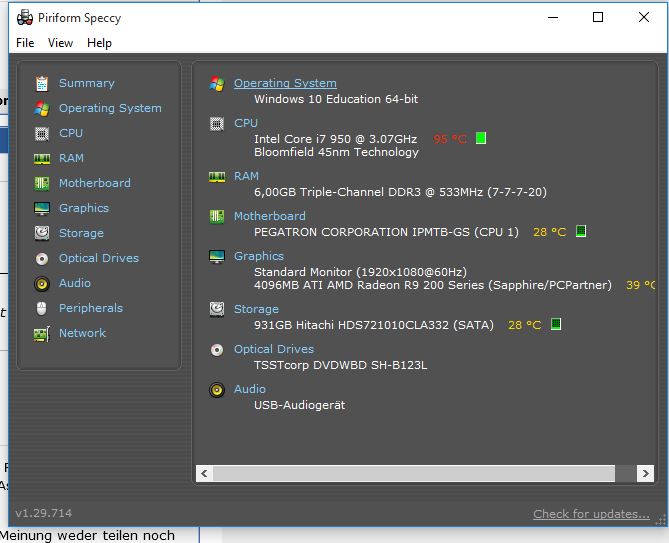This screenshot has width=669, height=543.
Task: Click the Audio heading in summary pane
Action: click(x=250, y=389)
